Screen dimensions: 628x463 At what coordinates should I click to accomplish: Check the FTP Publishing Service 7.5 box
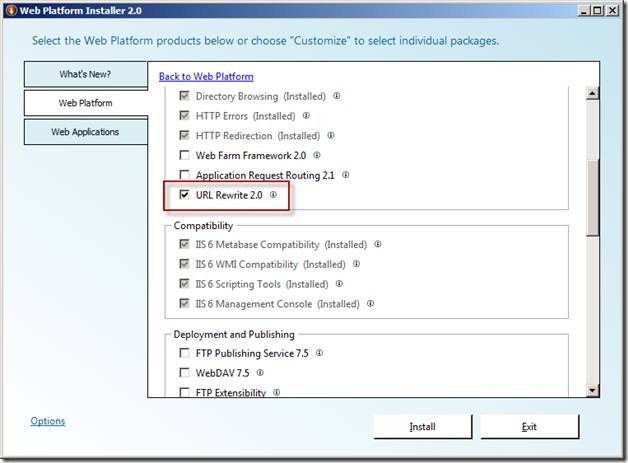[184, 353]
